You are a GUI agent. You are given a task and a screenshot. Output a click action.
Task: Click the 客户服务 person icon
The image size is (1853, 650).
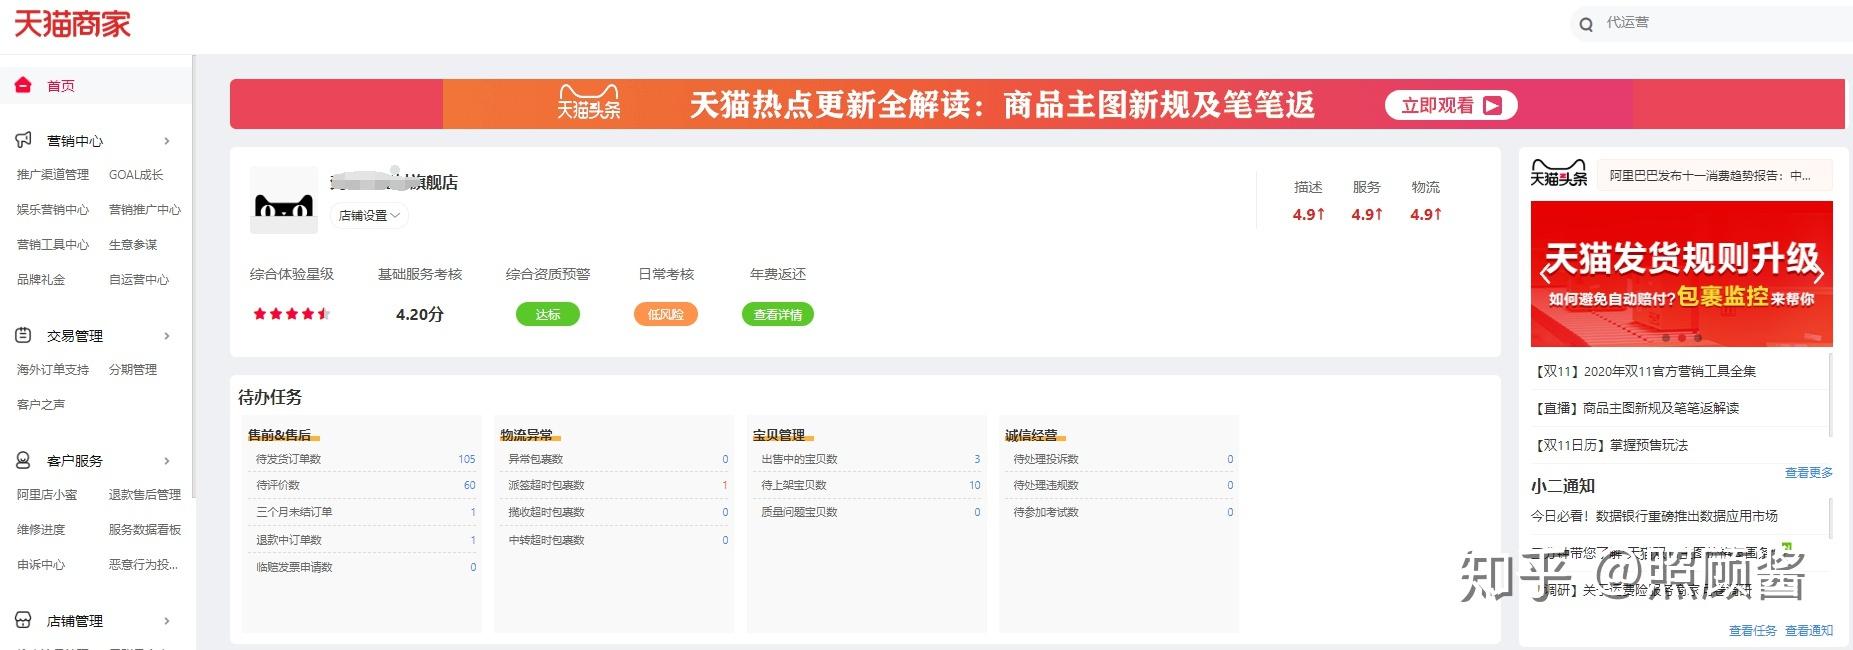point(23,460)
